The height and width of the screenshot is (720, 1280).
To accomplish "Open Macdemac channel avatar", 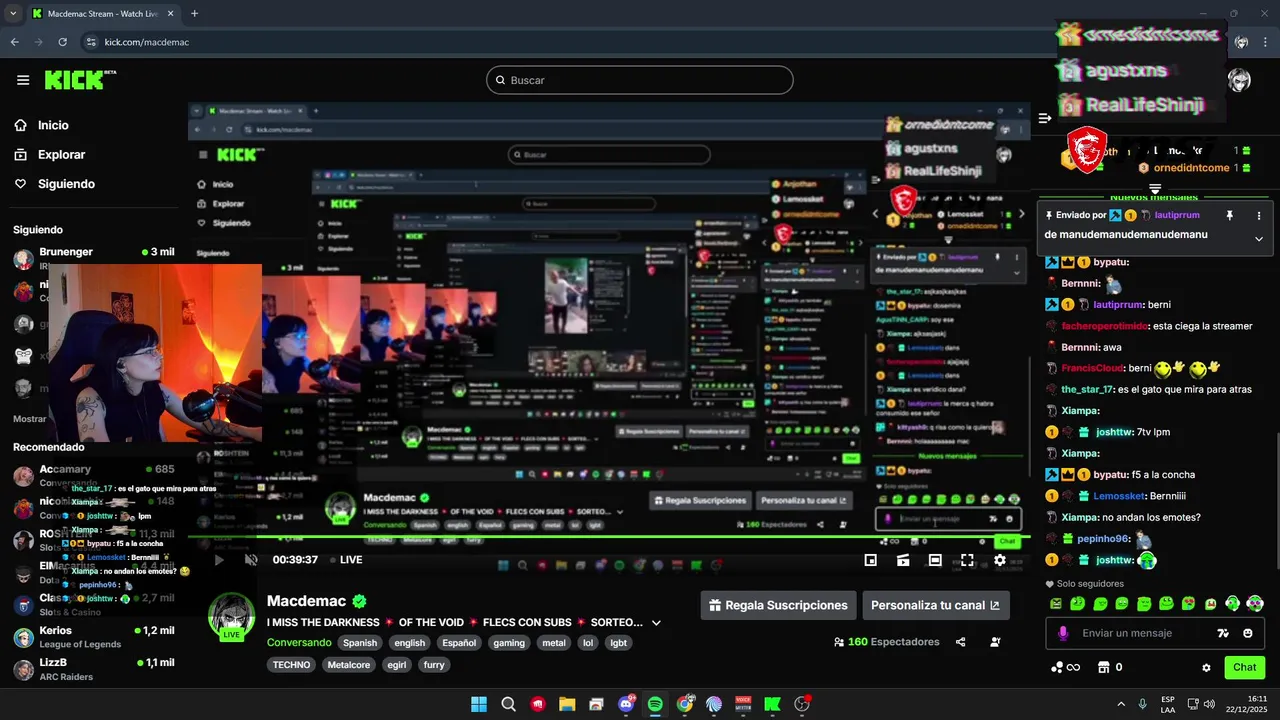I will coord(231,615).
